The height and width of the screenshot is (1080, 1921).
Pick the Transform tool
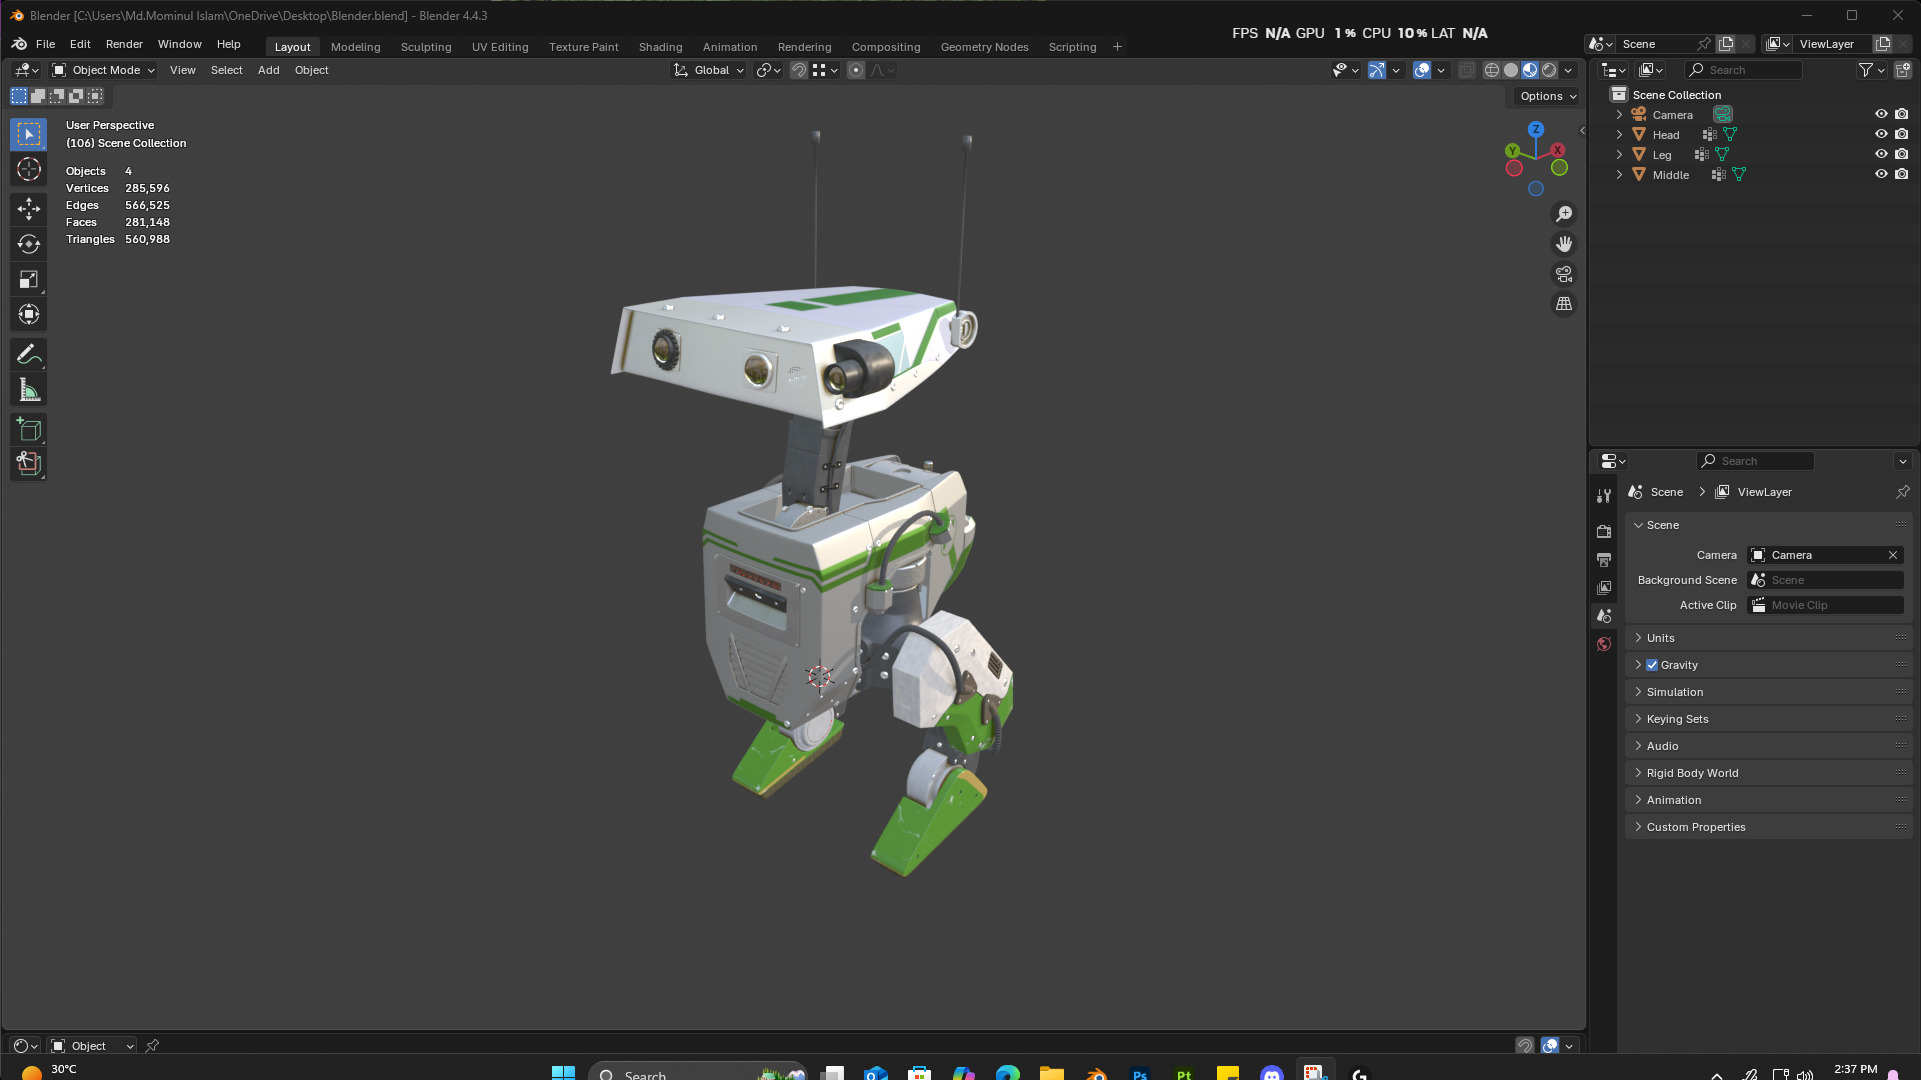coord(28,314)
